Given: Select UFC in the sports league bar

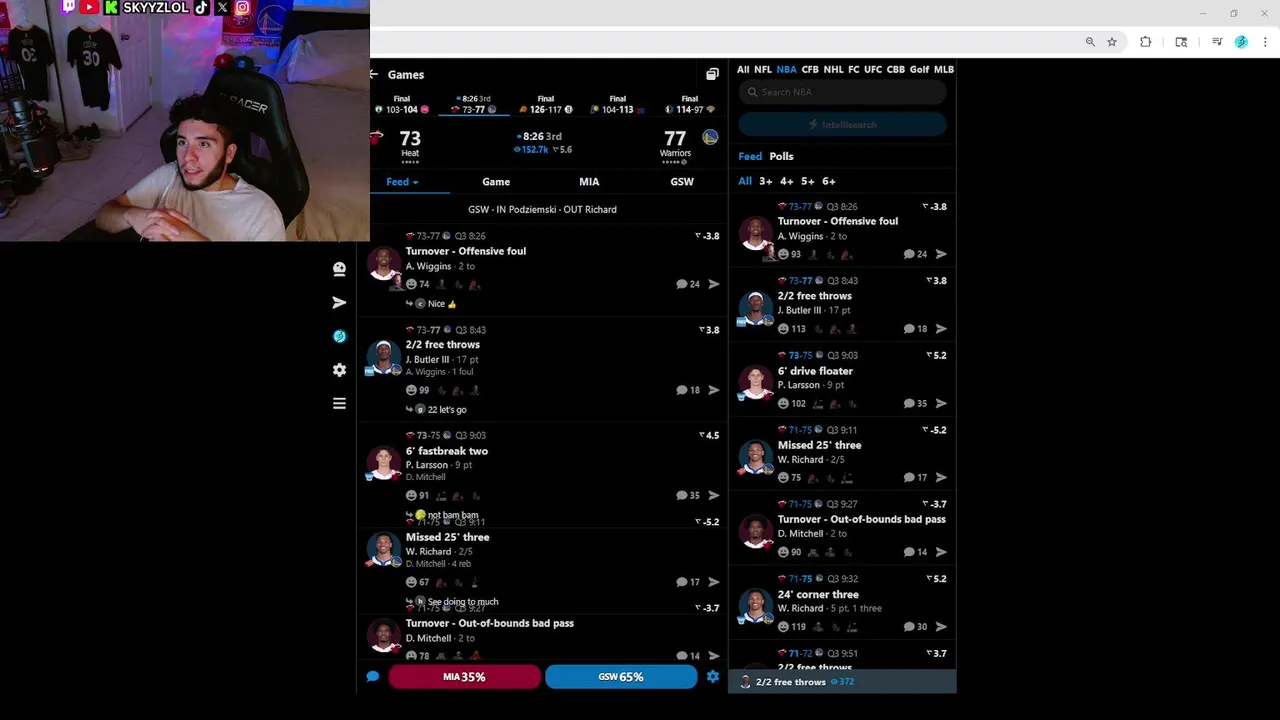Looking at the screenshot, I should (873, 70).
